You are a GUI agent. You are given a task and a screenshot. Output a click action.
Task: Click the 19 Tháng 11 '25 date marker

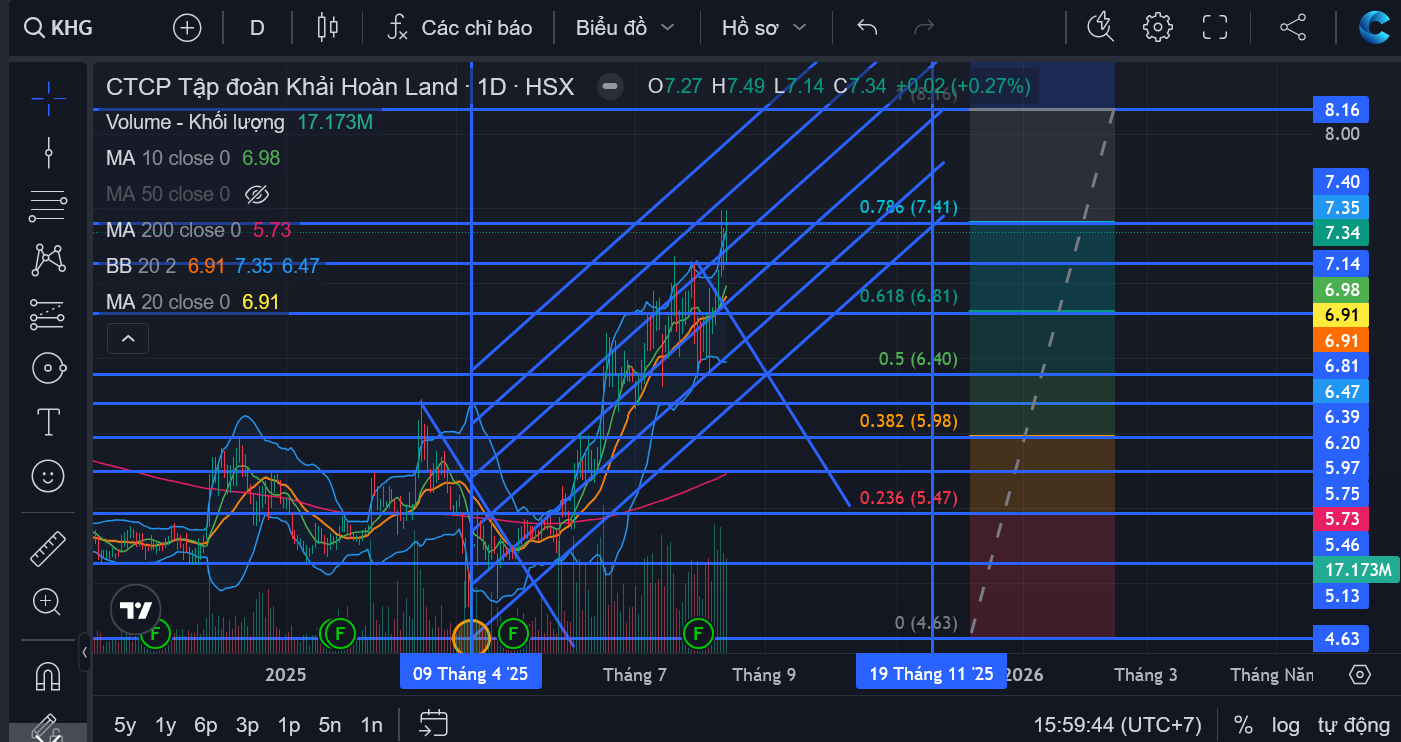[931, 674]
